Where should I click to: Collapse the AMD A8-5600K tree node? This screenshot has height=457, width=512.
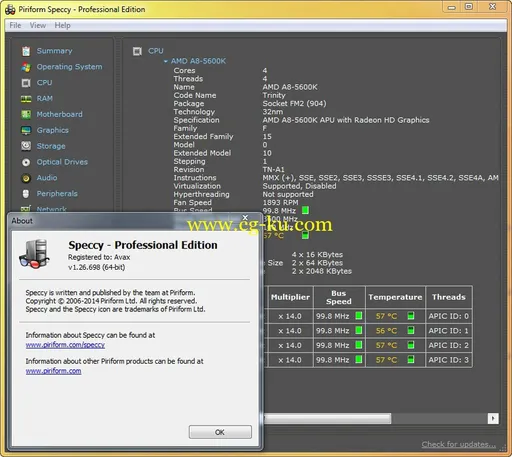tap(165, 61)
